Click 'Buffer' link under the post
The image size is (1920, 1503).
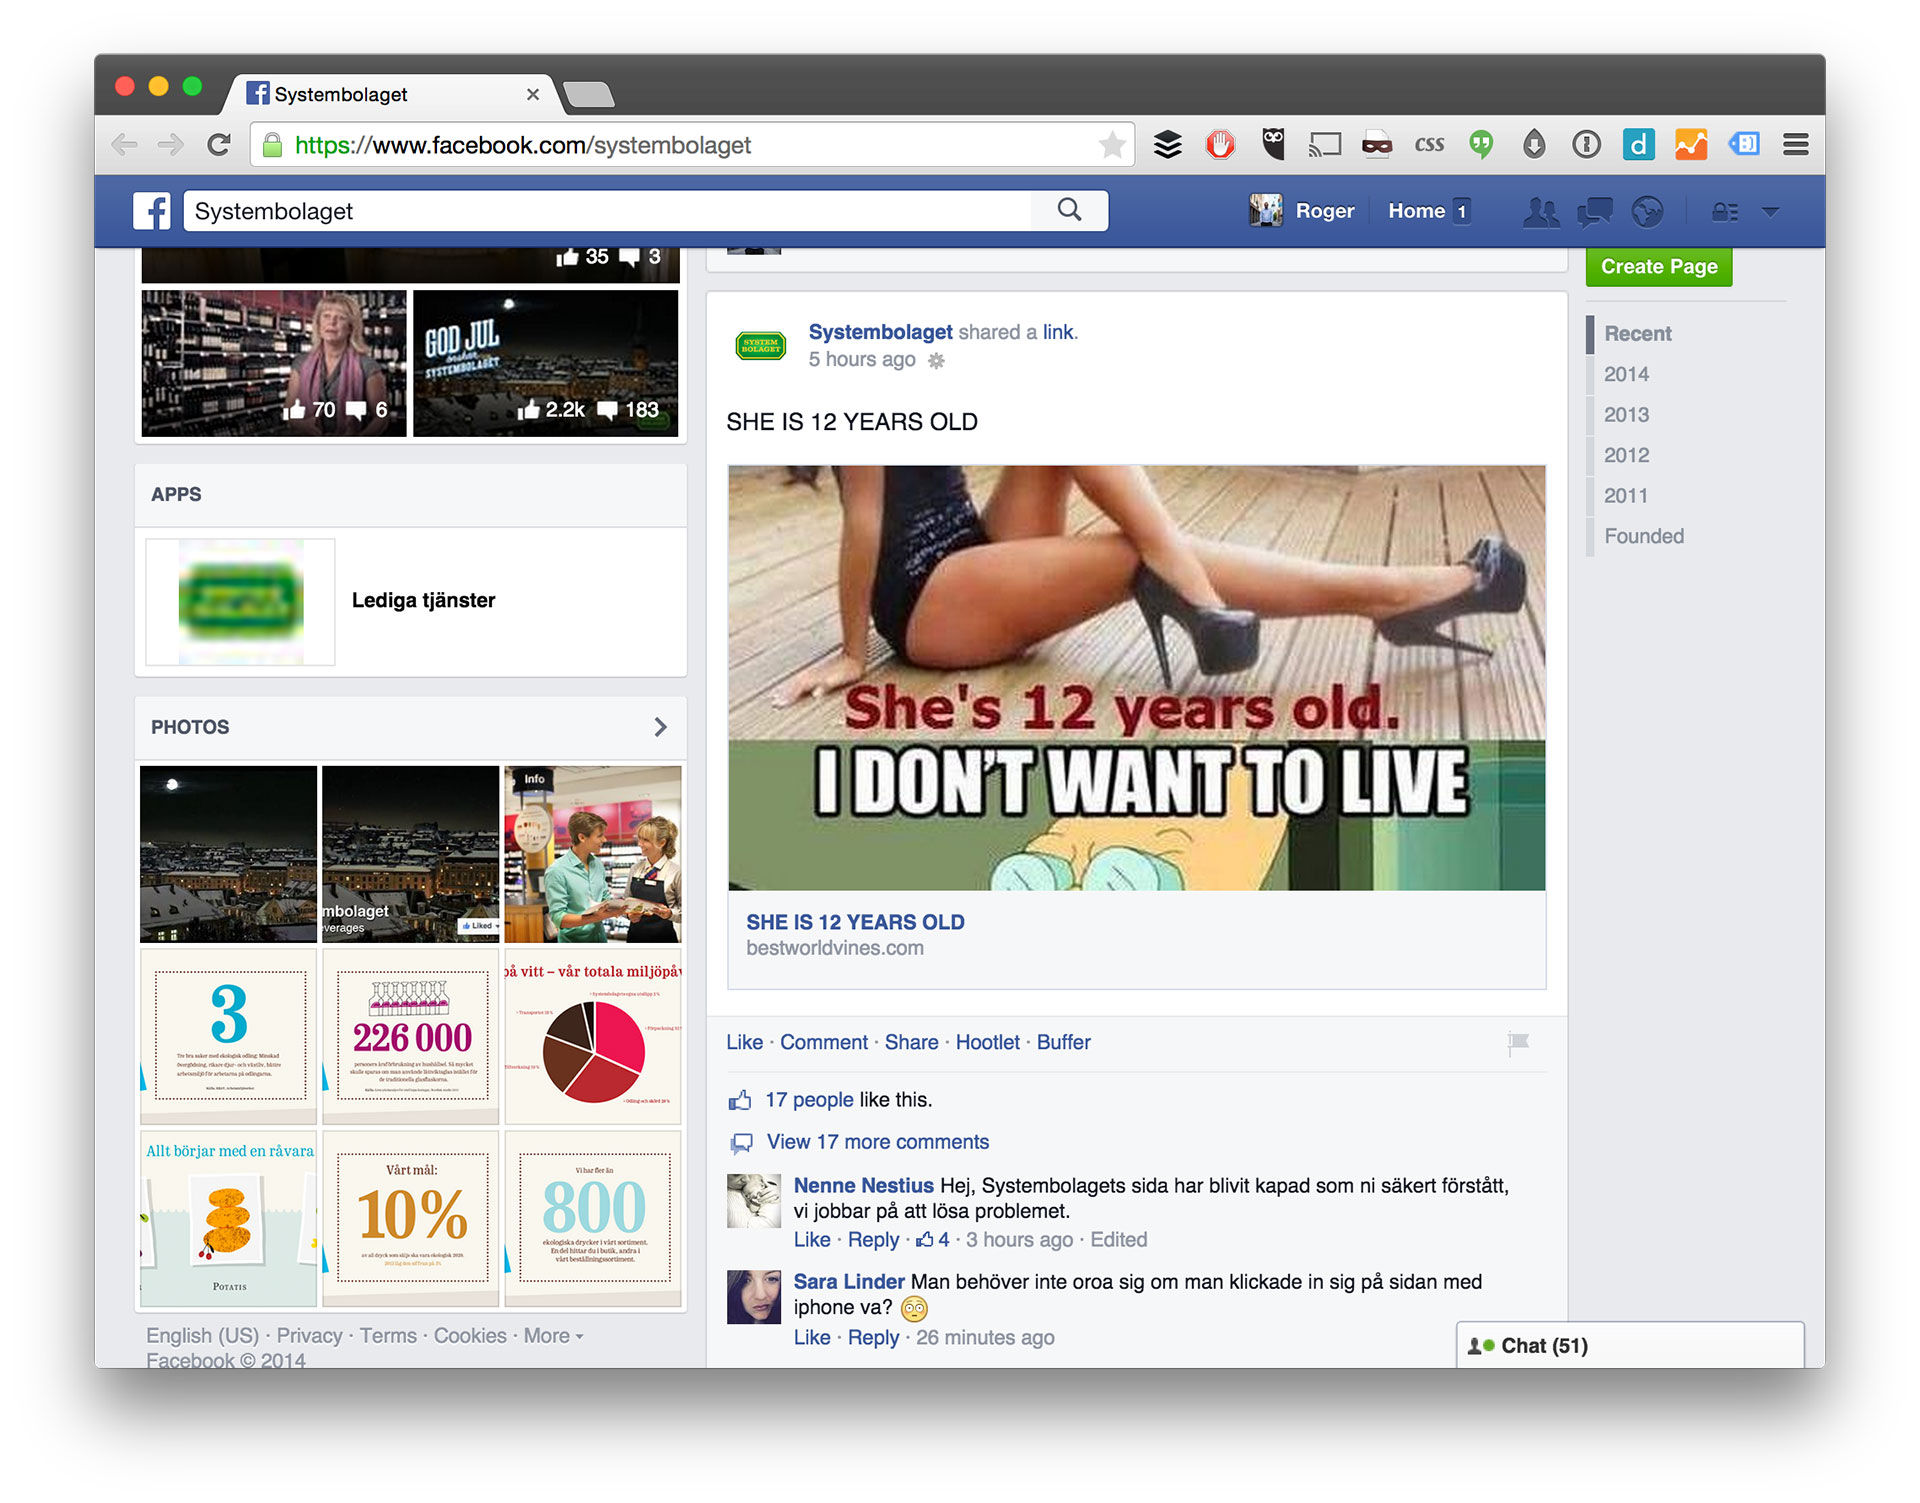click(1063, 1043)
